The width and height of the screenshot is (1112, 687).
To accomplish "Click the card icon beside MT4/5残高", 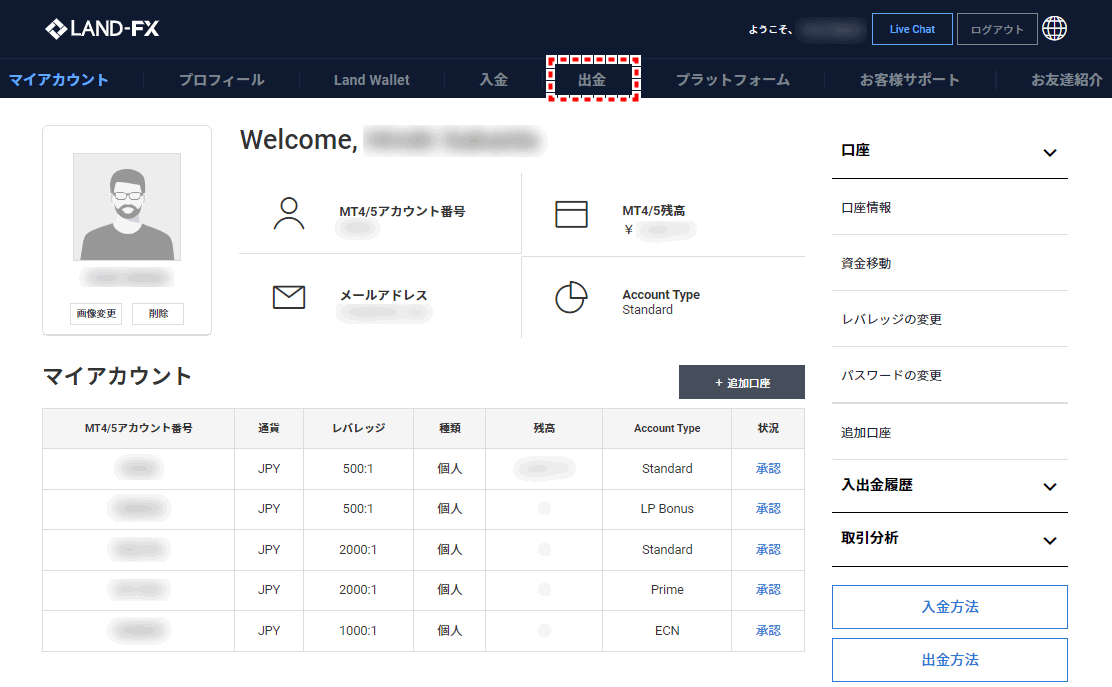I will (571, 214).
